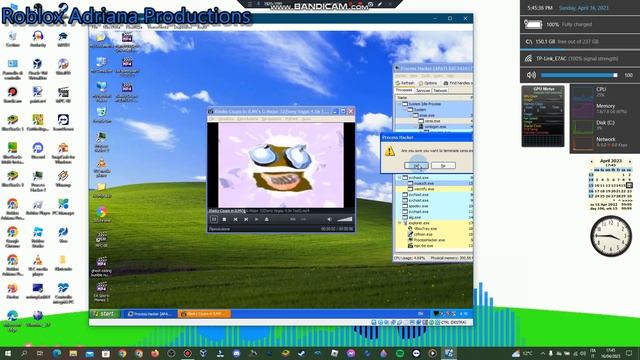640x360 pixels.
Task: Open the Audacity desktop icon
Action: coord(38,39)
